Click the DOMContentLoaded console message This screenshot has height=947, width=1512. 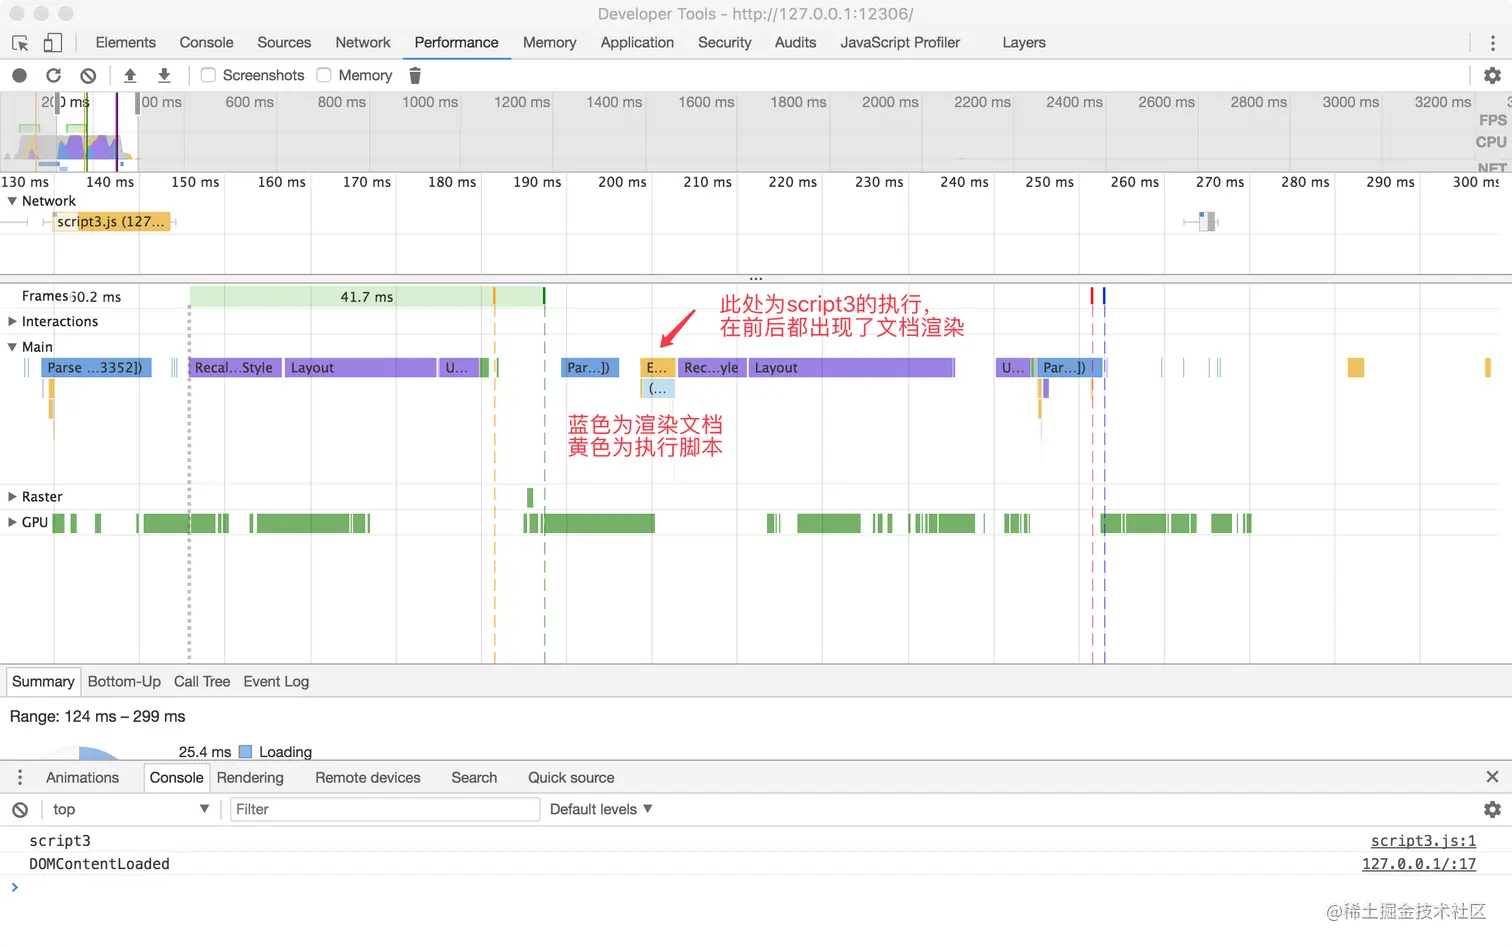(99, 864)
